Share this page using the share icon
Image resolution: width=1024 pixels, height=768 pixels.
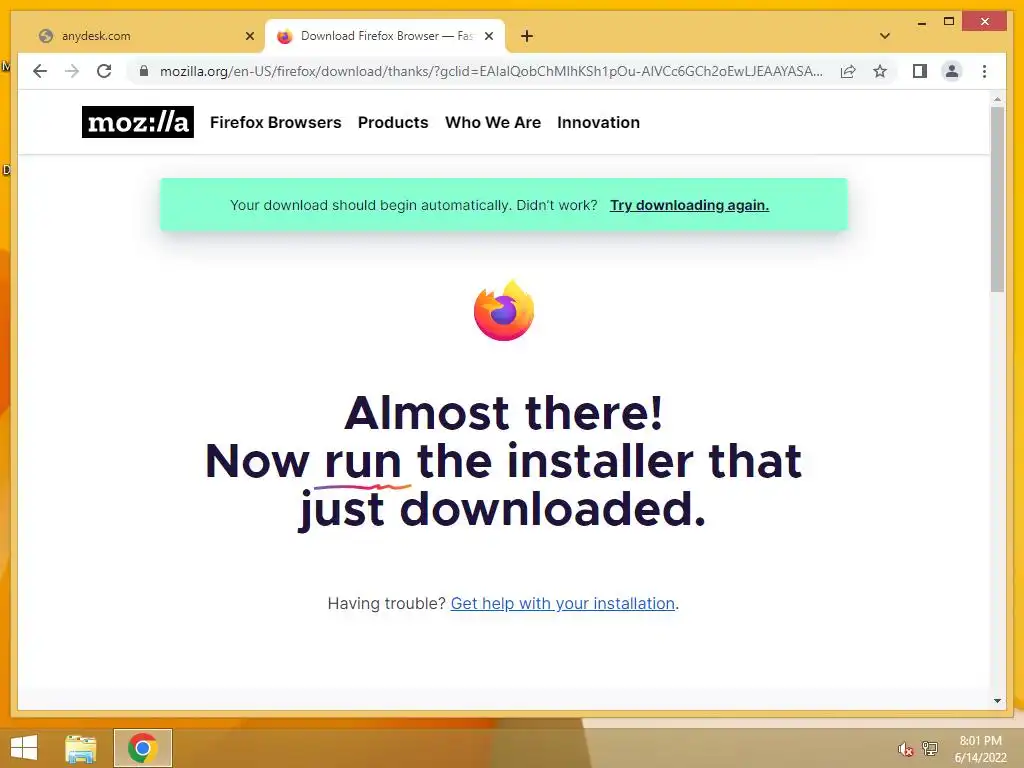(848, 71)
